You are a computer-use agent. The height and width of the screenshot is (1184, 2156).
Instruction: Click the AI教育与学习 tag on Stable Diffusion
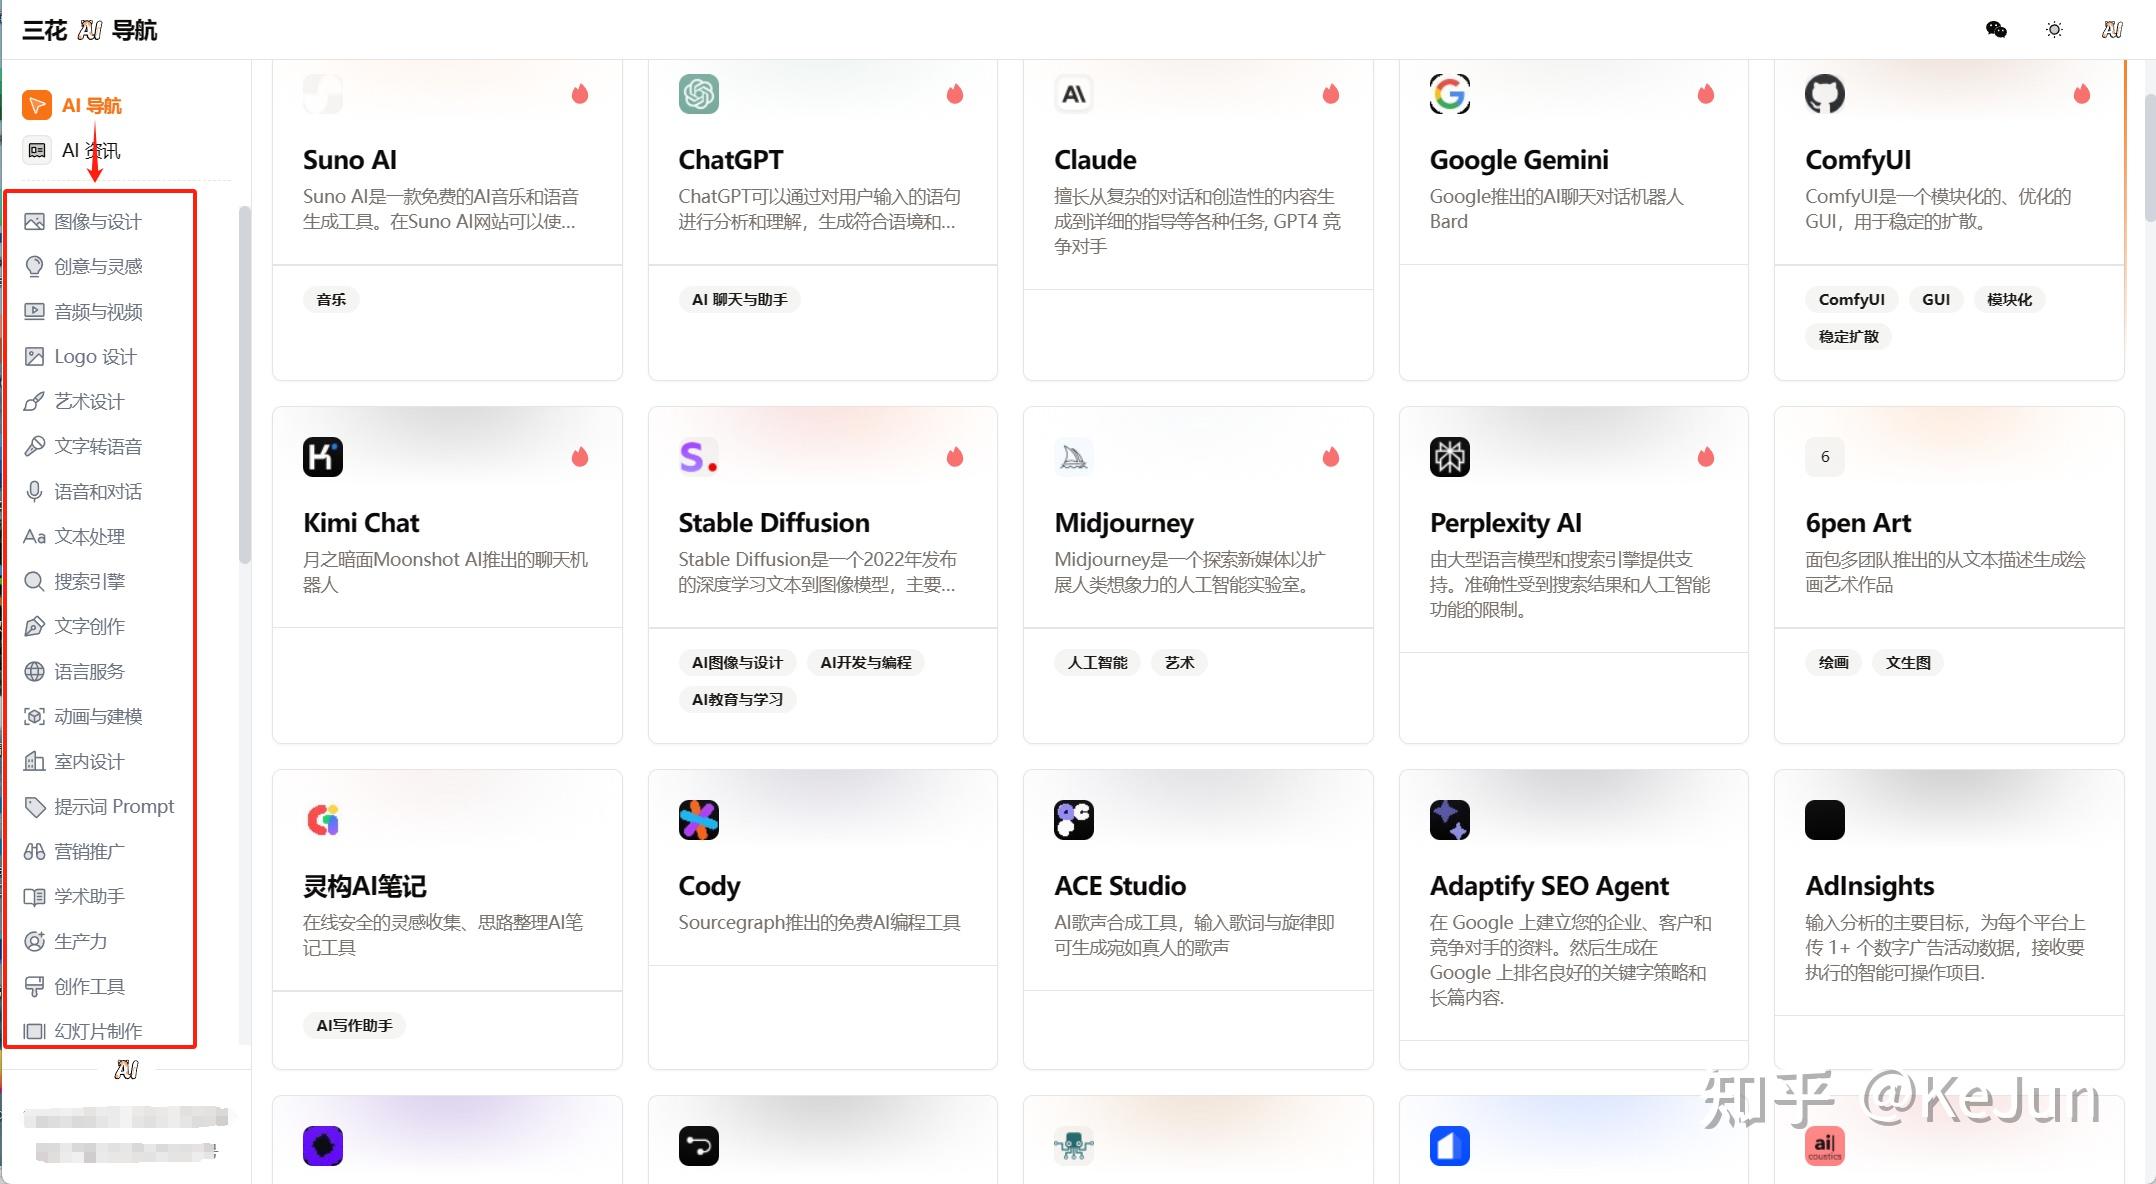tap(737, 699)
